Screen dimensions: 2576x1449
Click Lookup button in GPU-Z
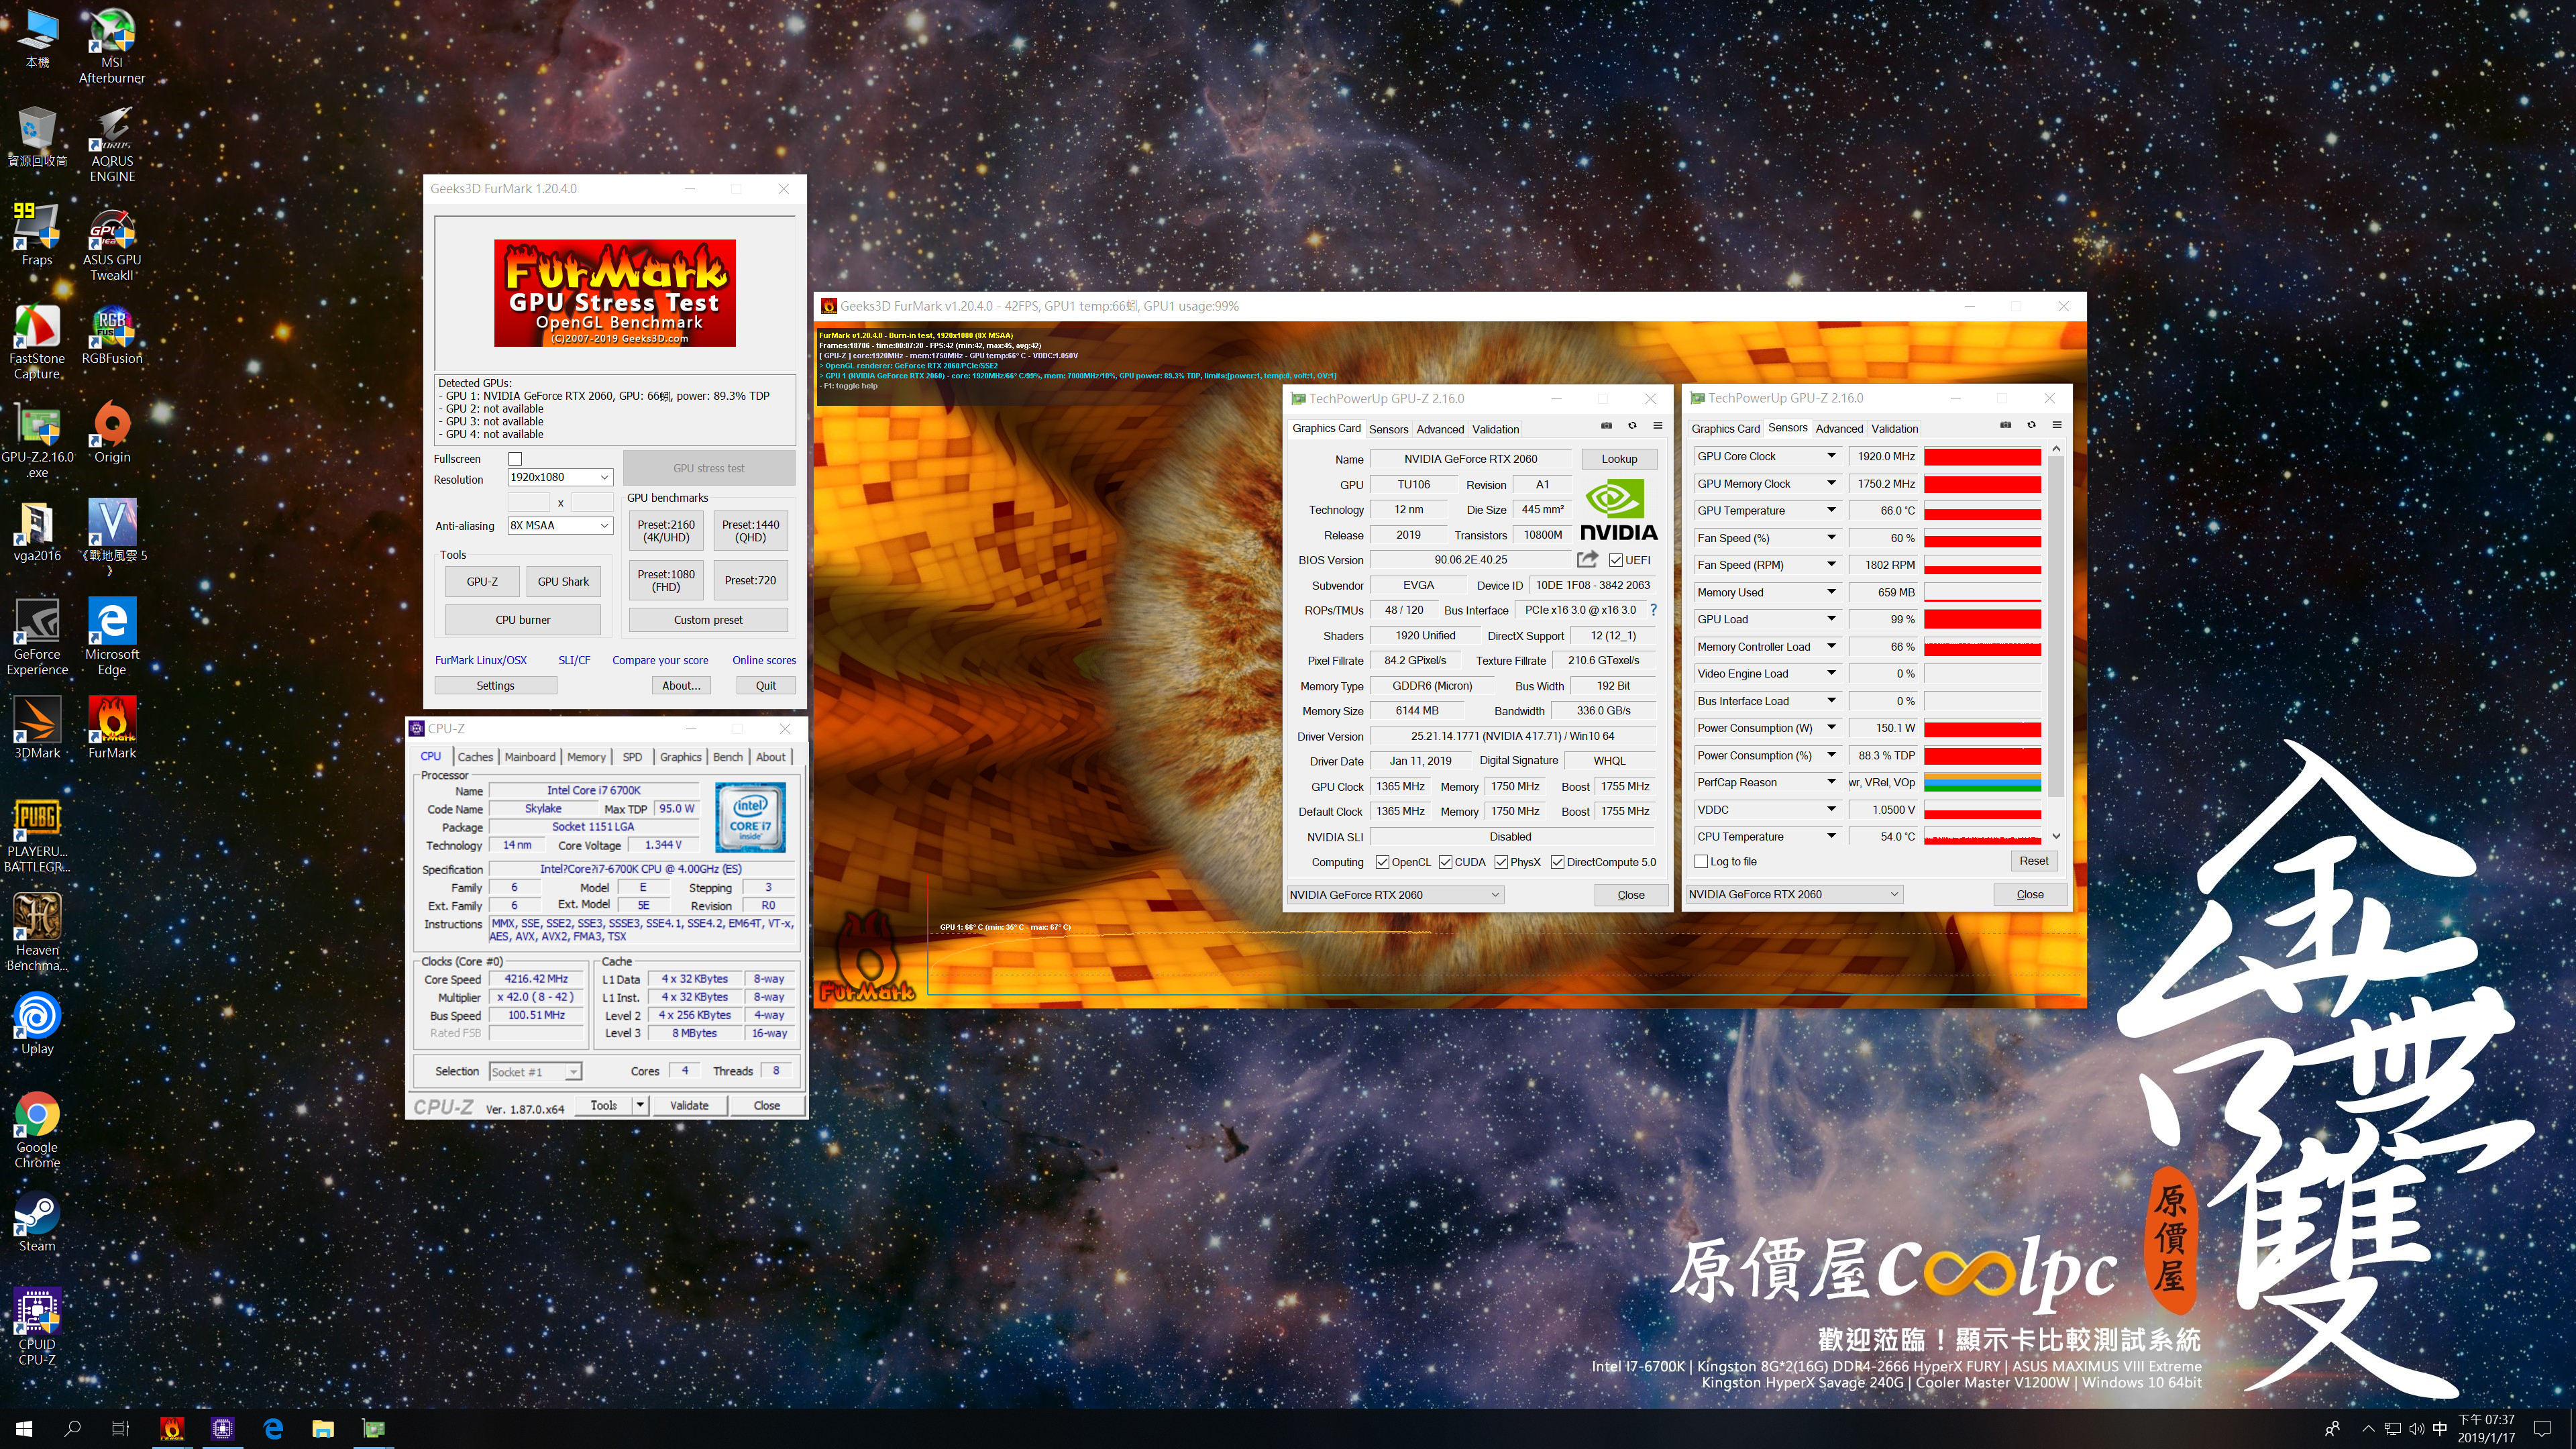(1619, 459)
